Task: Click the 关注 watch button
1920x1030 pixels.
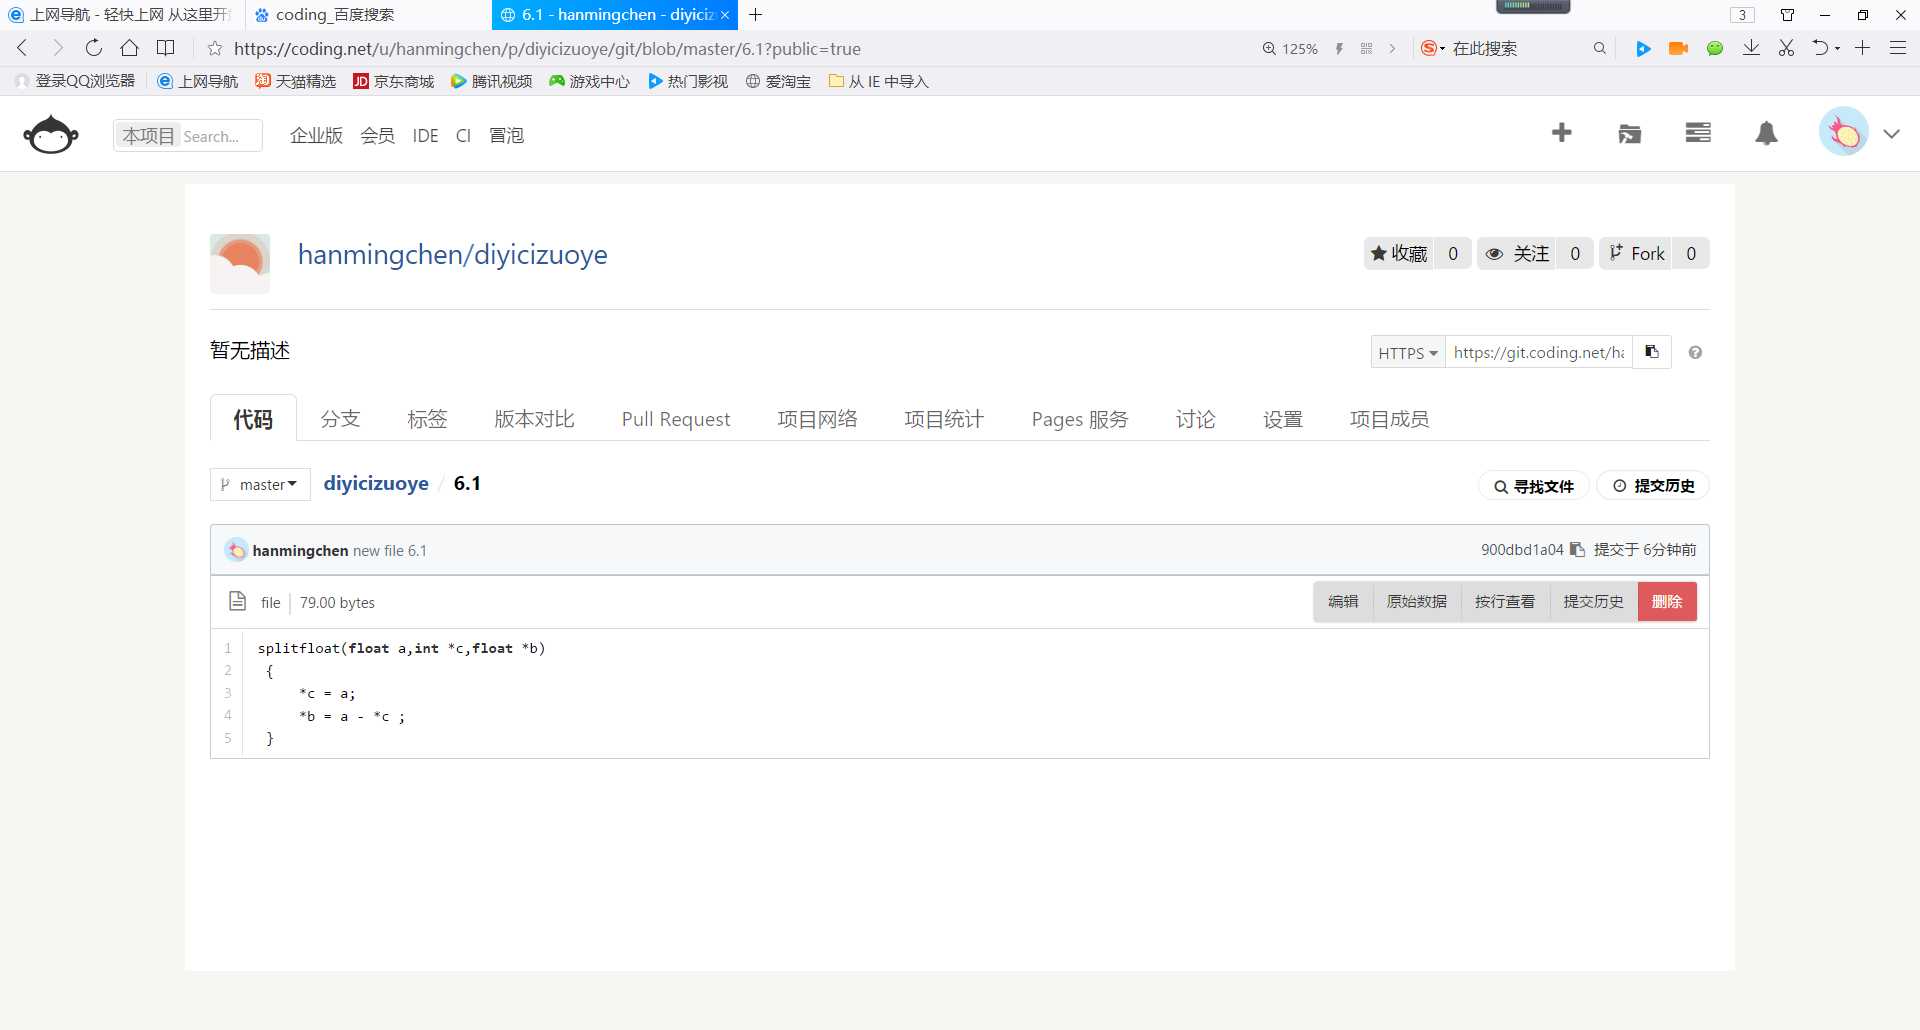Action: (1516, 253)
